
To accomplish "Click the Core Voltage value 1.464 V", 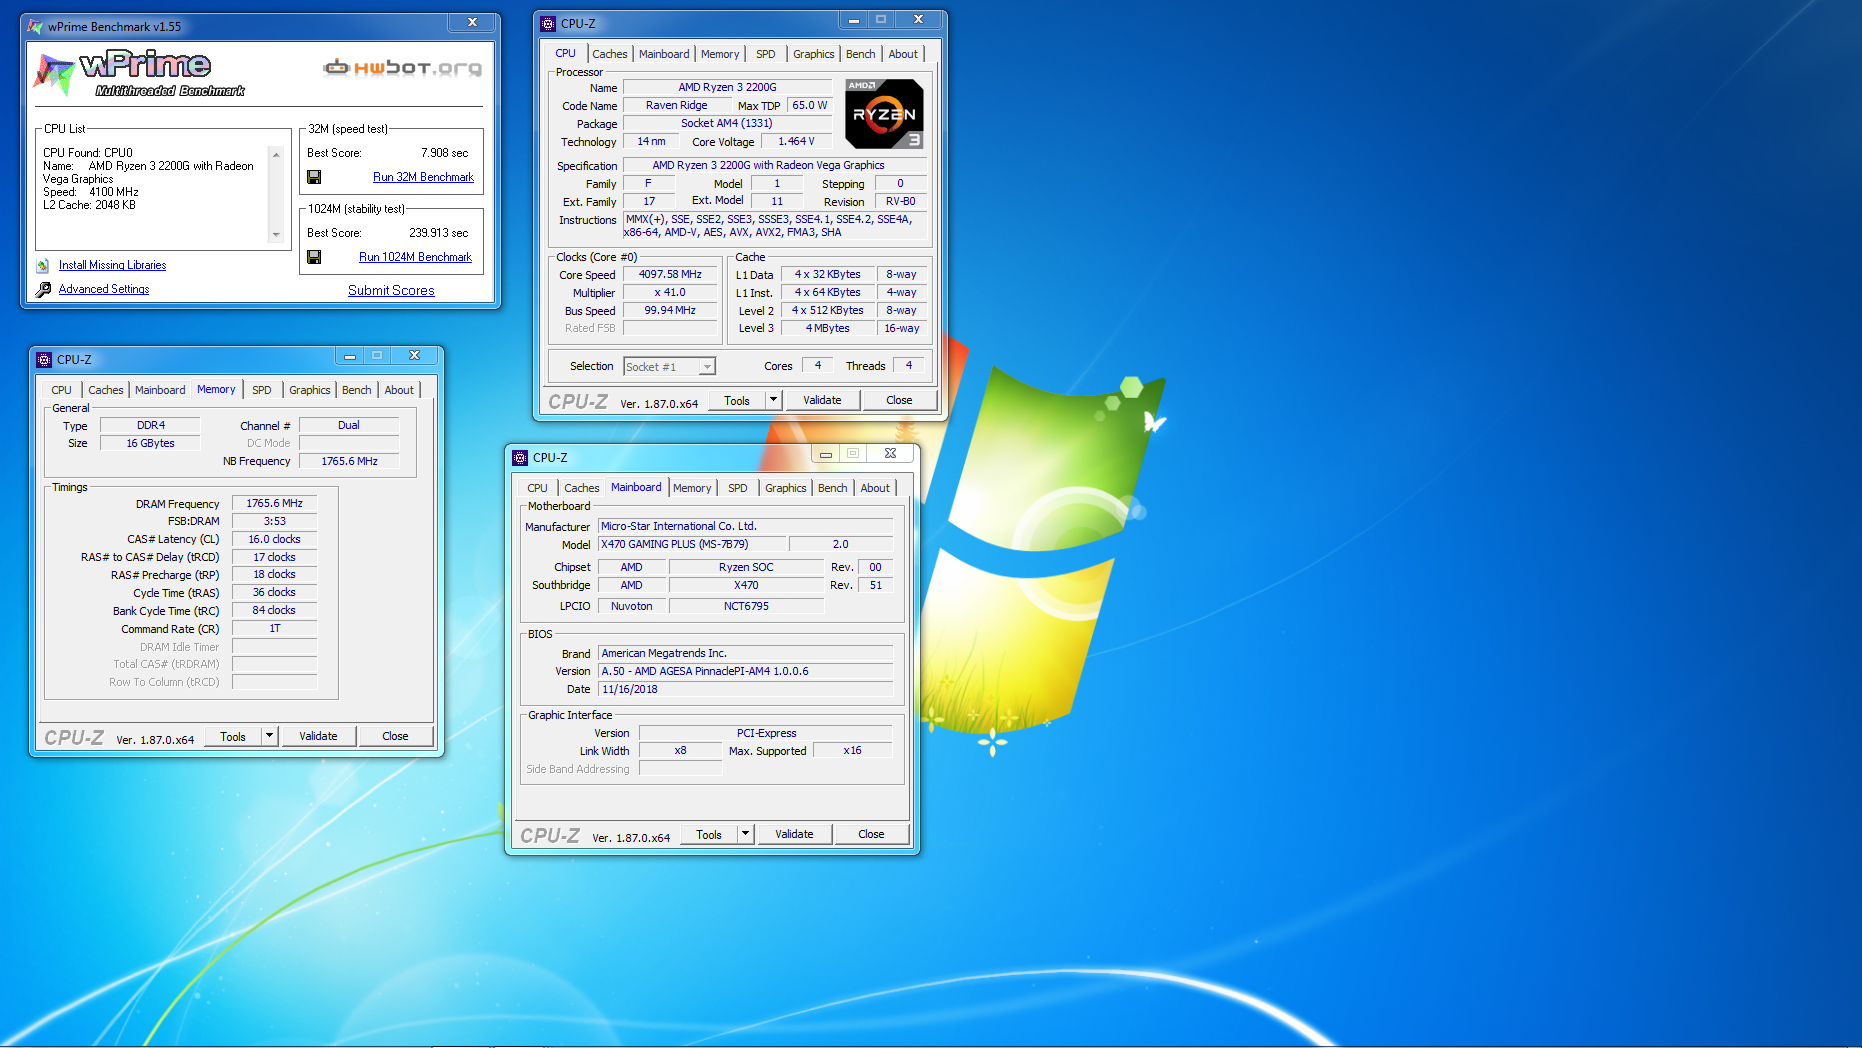I will tap(796, 142).
